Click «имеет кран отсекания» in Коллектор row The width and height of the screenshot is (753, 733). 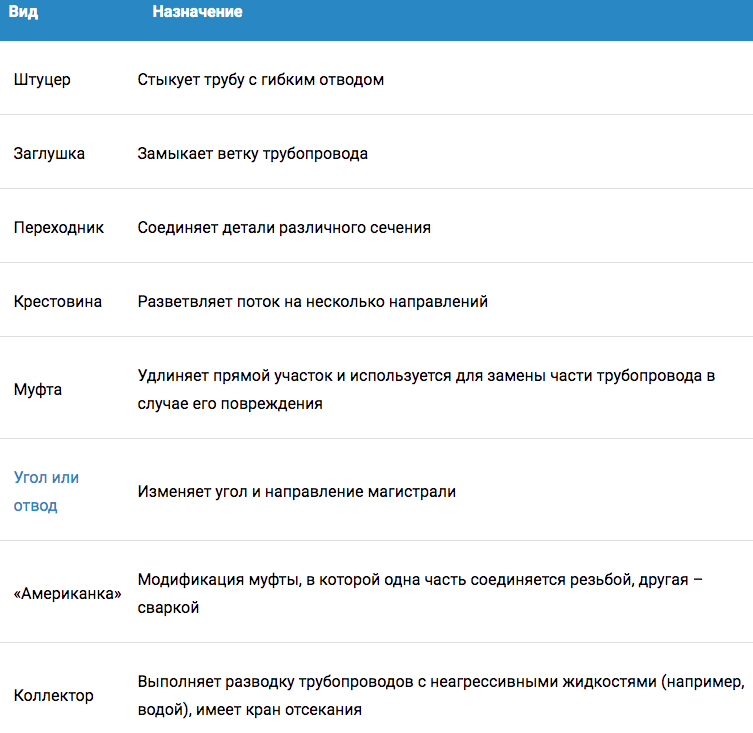[279, 709]
